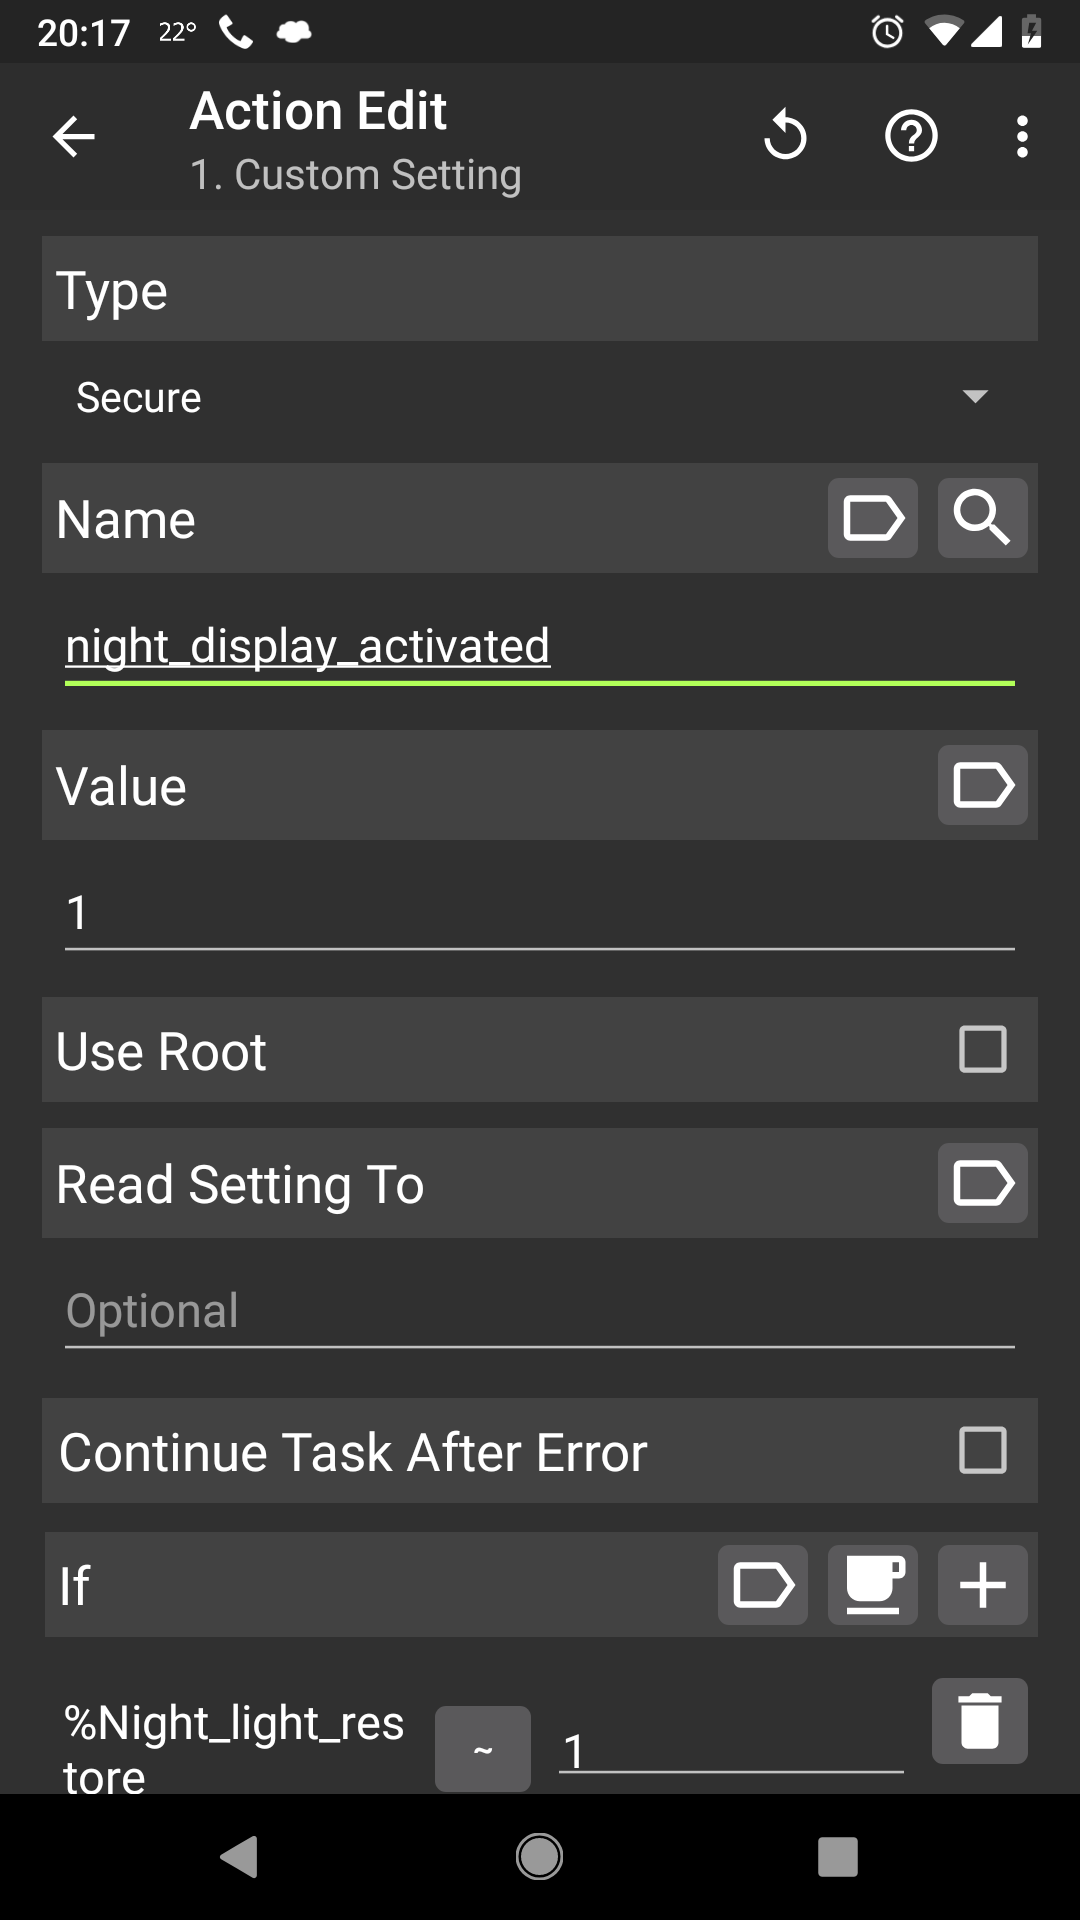Delete the %Night_light_restore condition with trash icon

tap(979, 1721)
